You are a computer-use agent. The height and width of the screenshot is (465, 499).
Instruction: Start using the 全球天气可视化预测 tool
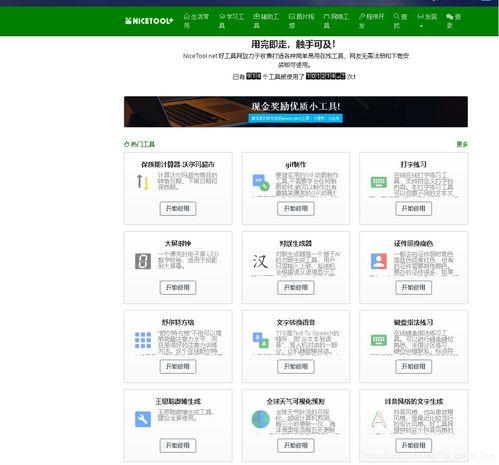click(296, 445)
